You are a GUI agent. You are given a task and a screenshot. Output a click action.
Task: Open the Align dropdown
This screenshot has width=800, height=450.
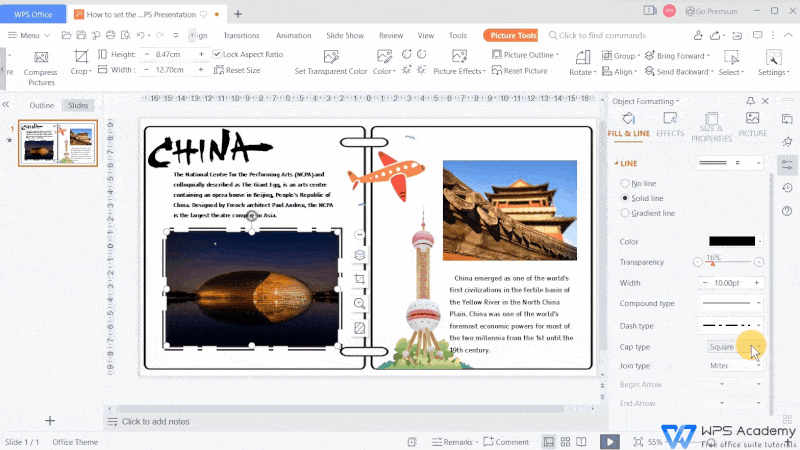pyautogui.click(x=635, y=72)
